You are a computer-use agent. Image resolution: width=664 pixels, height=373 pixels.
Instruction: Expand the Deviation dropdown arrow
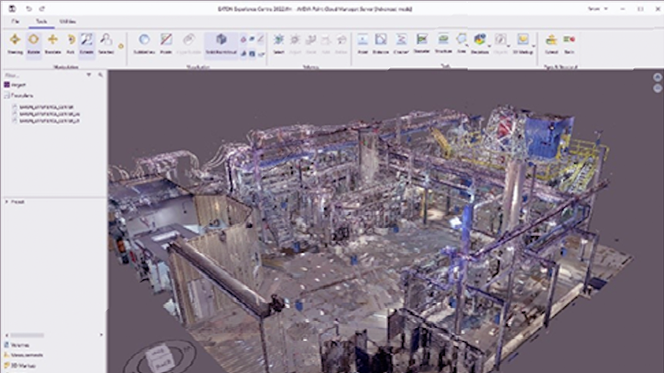pyautogui.click(x=489, y=46)
